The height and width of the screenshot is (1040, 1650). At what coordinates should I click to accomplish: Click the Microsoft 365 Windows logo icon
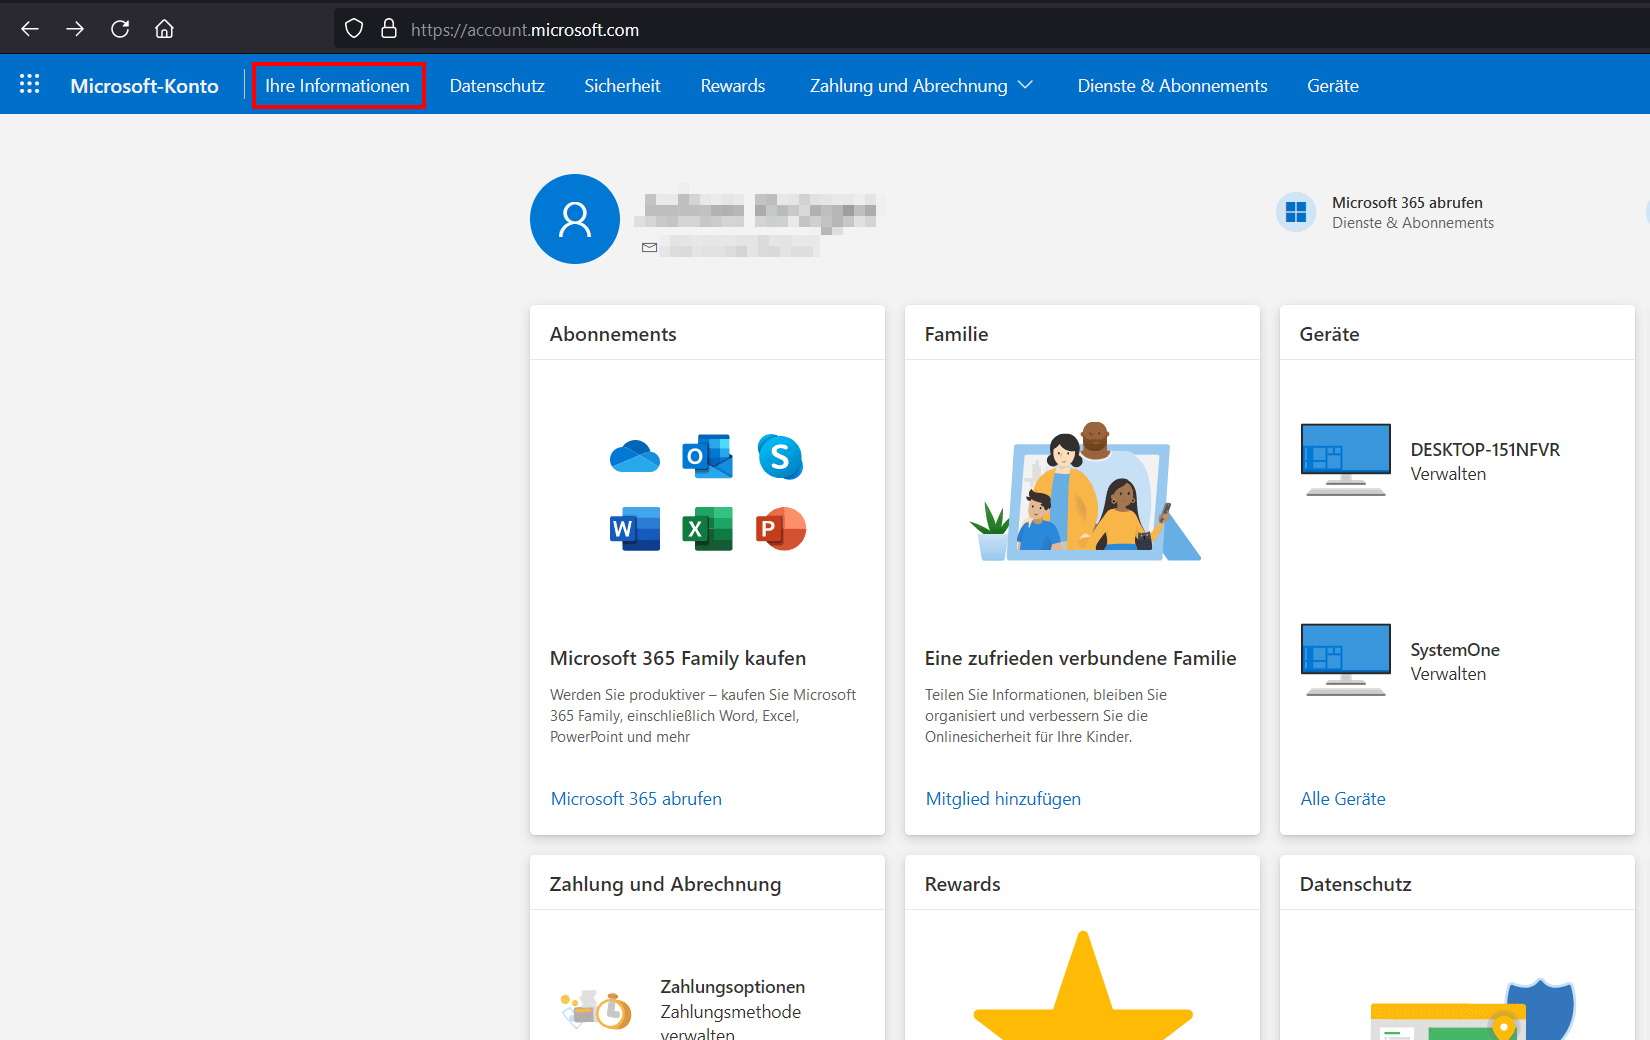pos(1296,212)
